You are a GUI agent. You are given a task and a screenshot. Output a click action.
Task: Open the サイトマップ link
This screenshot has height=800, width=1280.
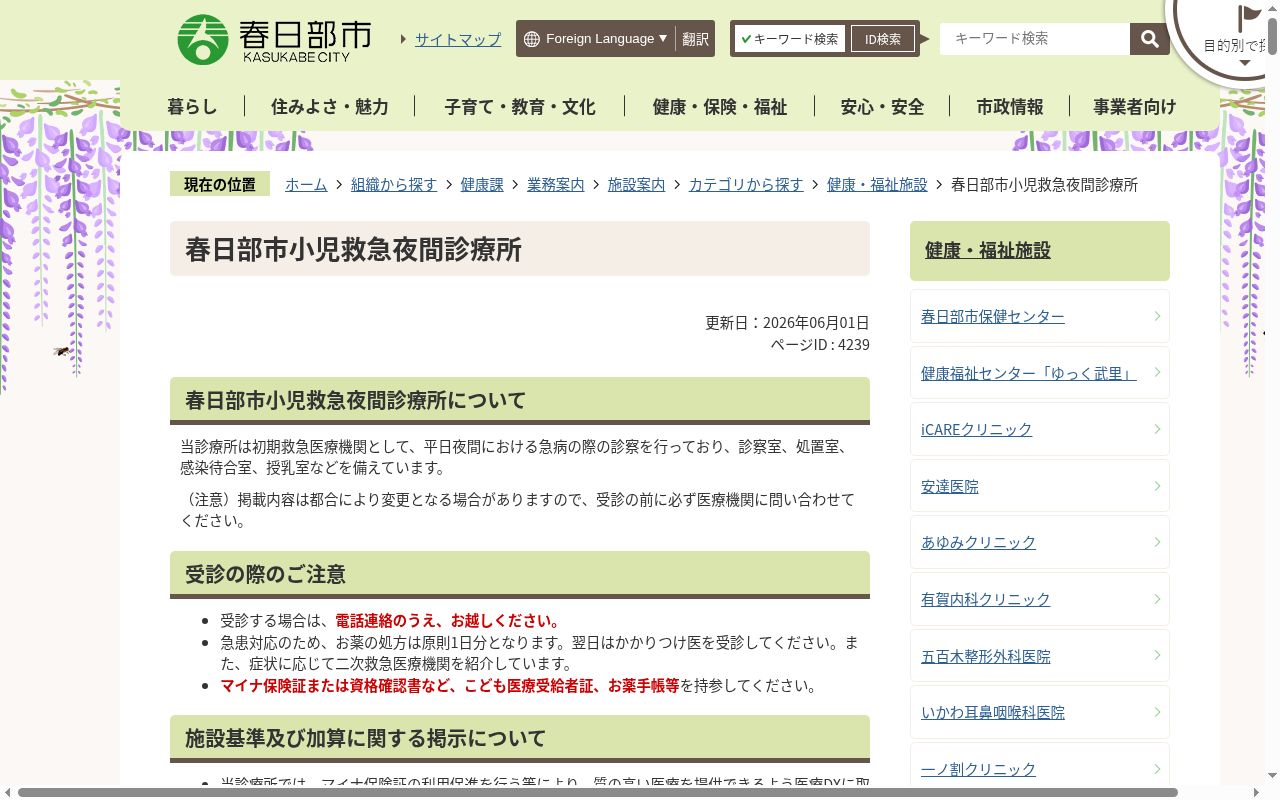tap(458, 39)
